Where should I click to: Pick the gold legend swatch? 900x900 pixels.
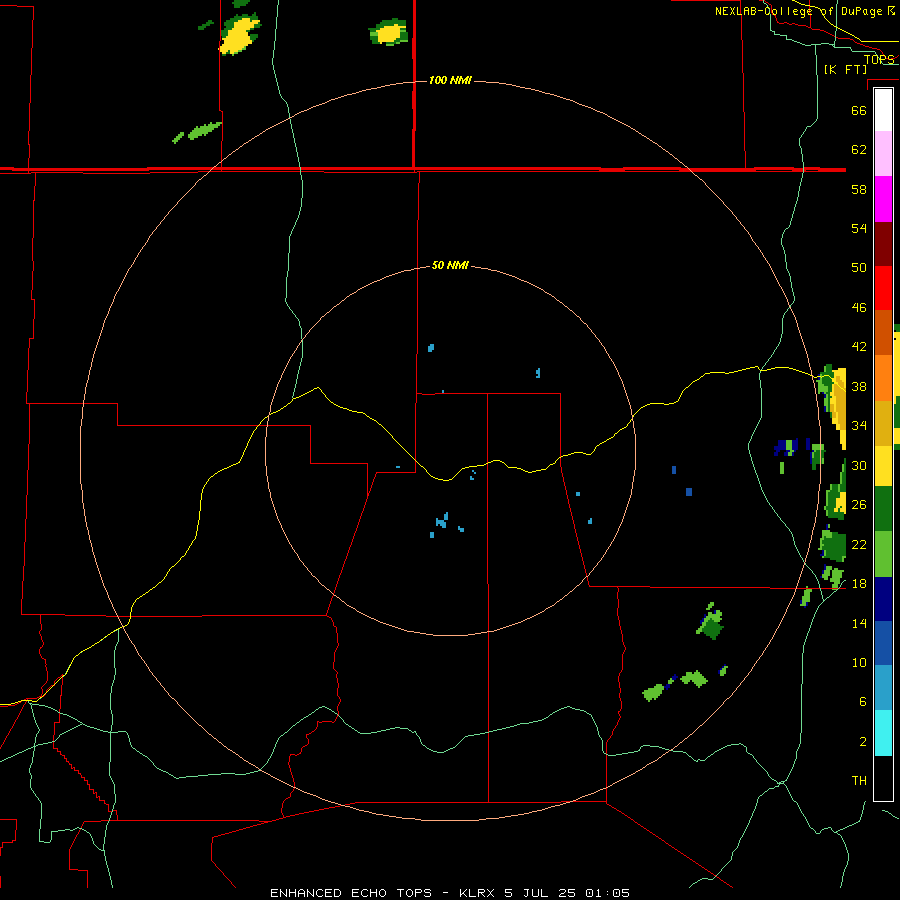pos(883,423)
